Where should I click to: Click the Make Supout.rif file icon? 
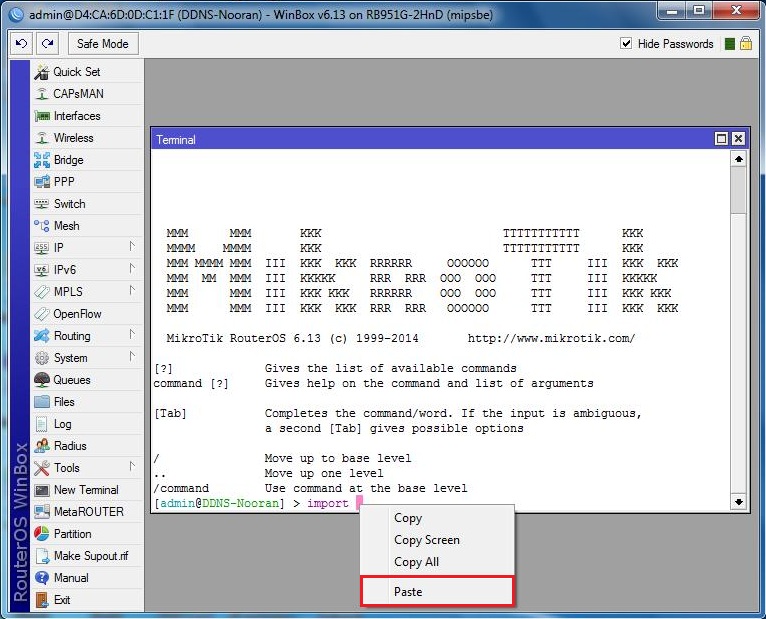[43, 556]
